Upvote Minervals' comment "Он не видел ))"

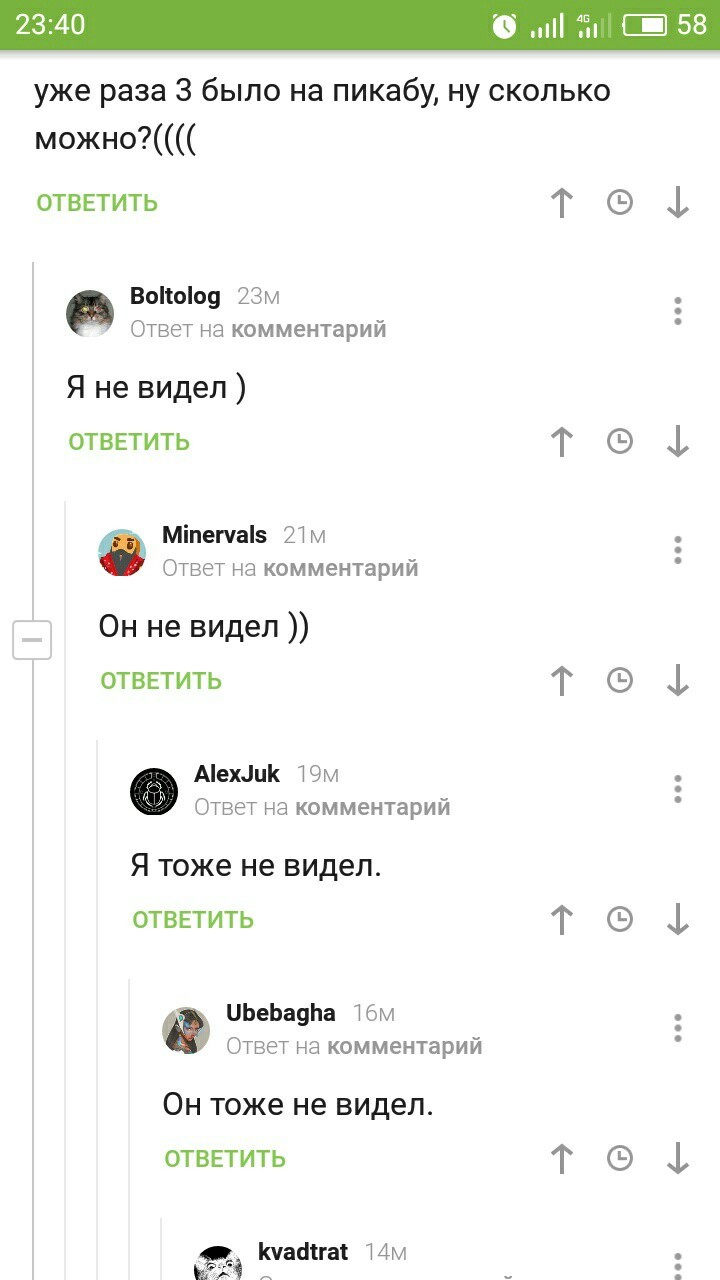562,680
